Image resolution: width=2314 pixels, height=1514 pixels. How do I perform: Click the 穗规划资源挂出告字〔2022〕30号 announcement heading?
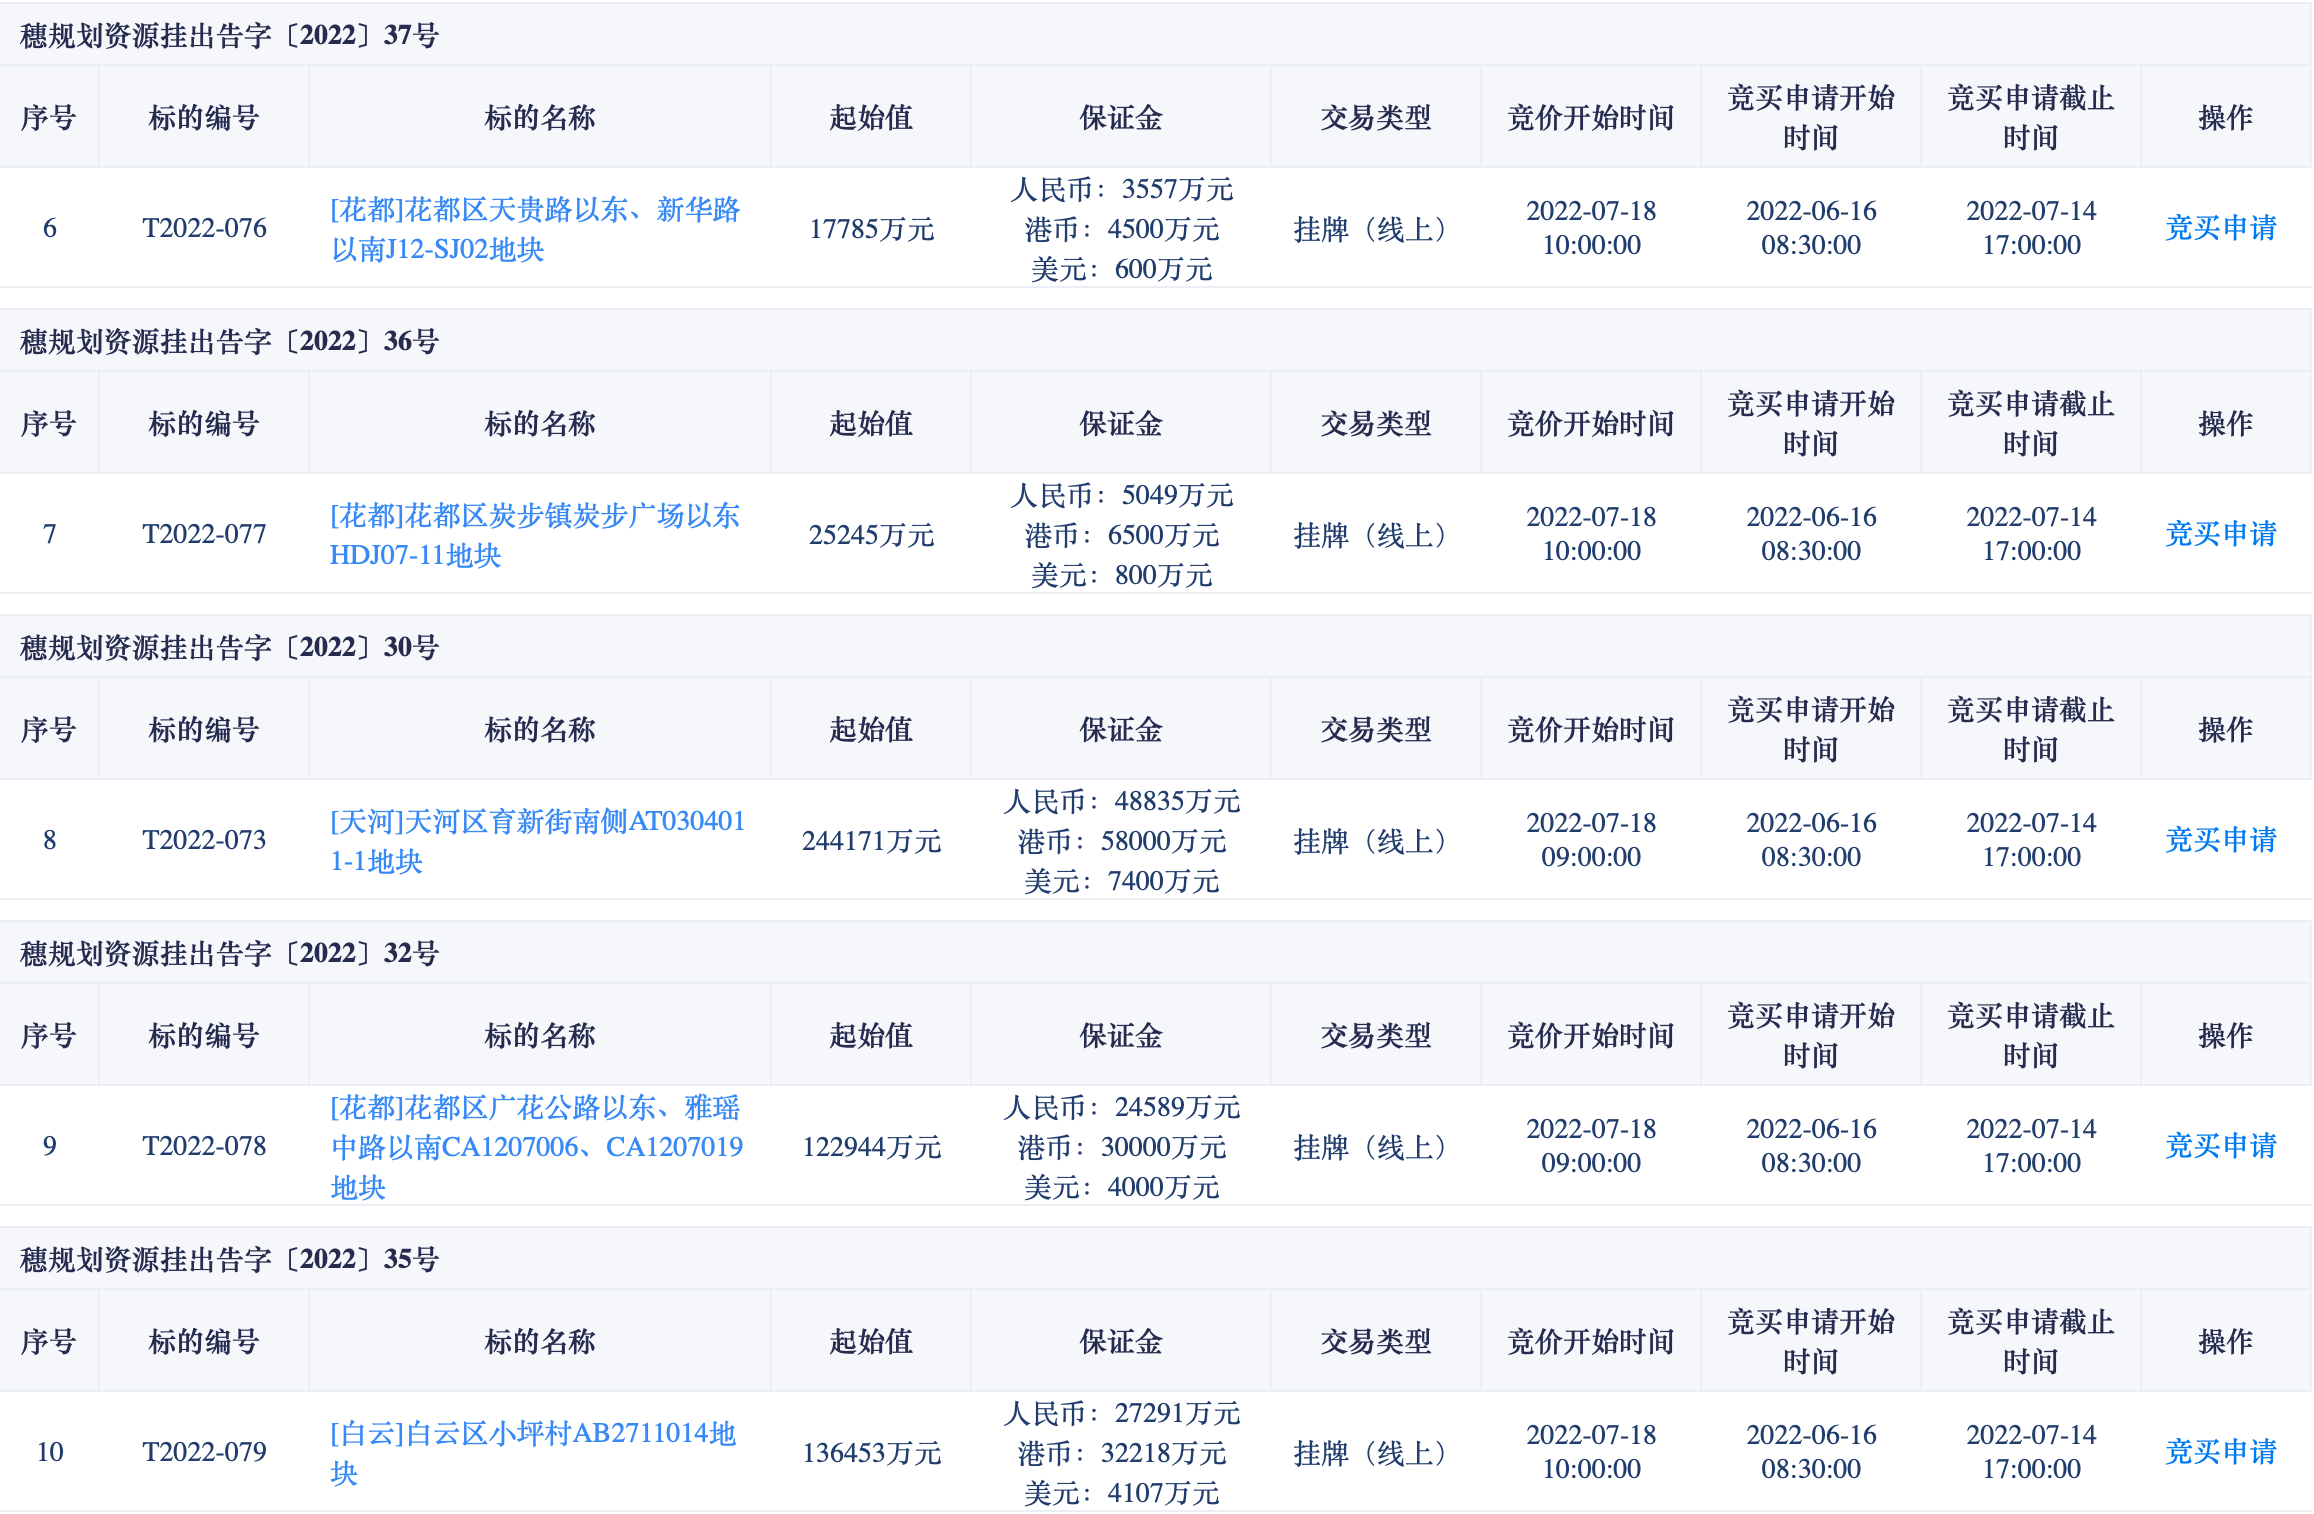point(229,648)
